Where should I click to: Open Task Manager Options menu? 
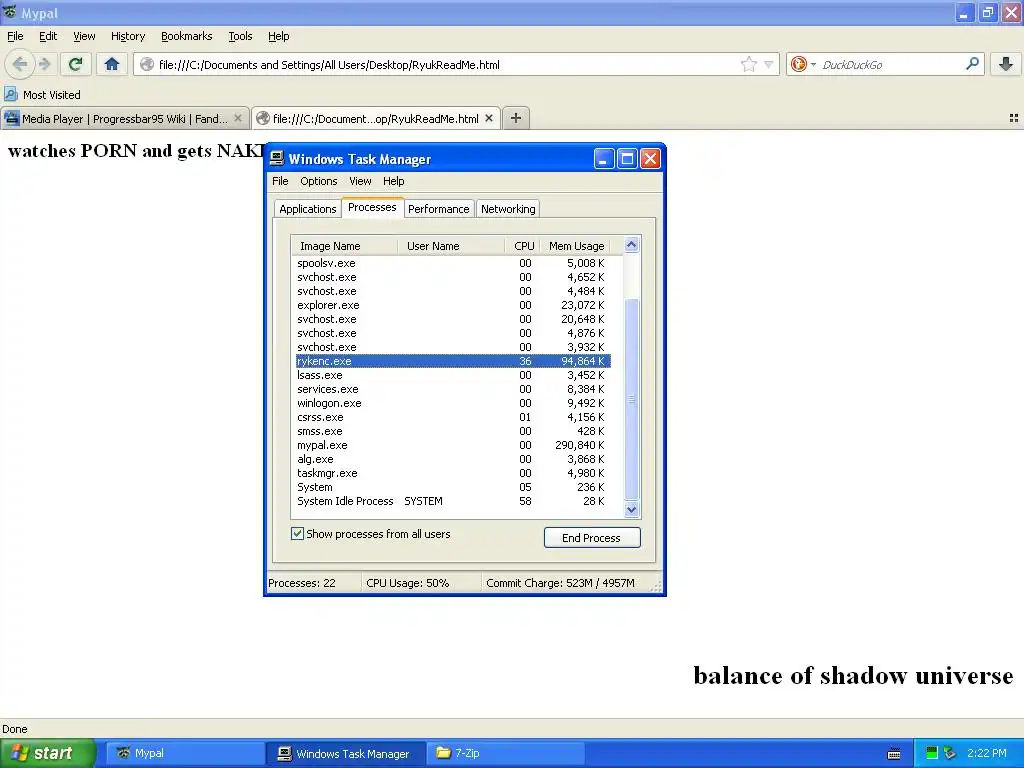point(319,181)
